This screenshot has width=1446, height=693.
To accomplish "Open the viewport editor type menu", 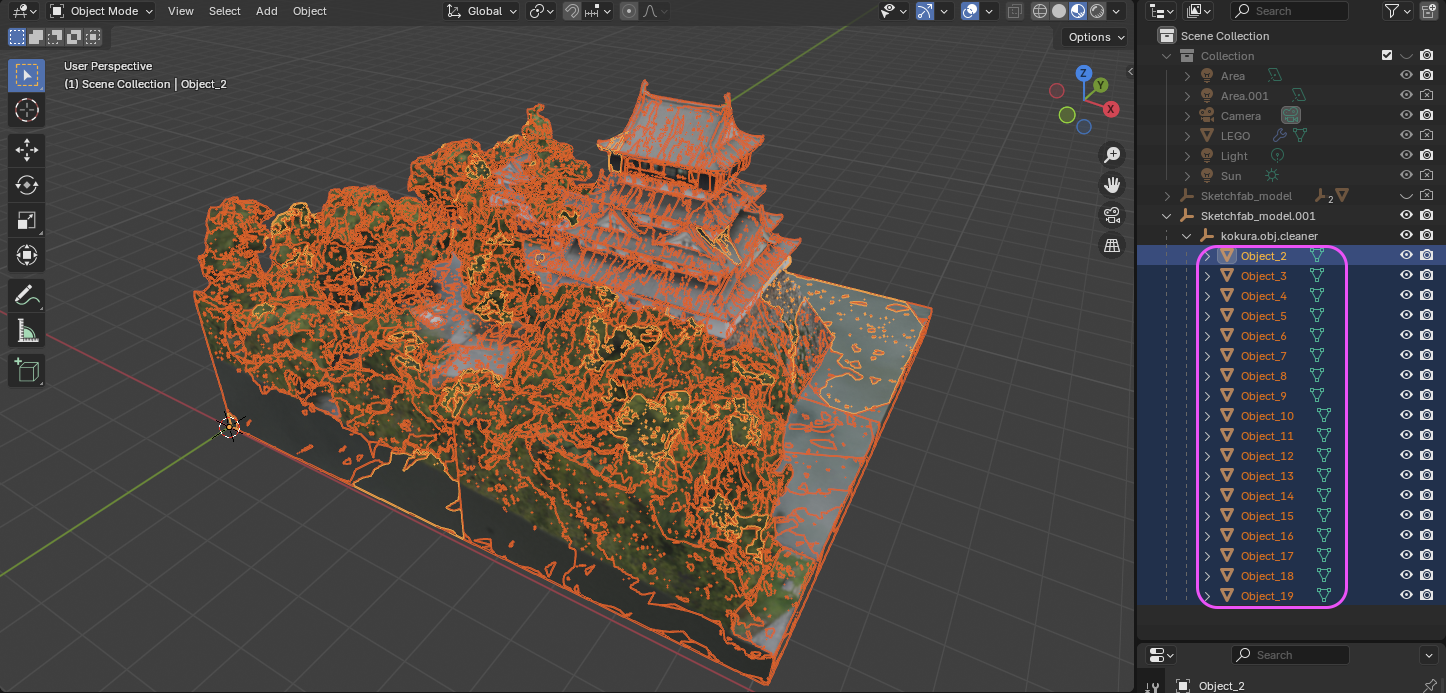I will click(x=24, y=11).
